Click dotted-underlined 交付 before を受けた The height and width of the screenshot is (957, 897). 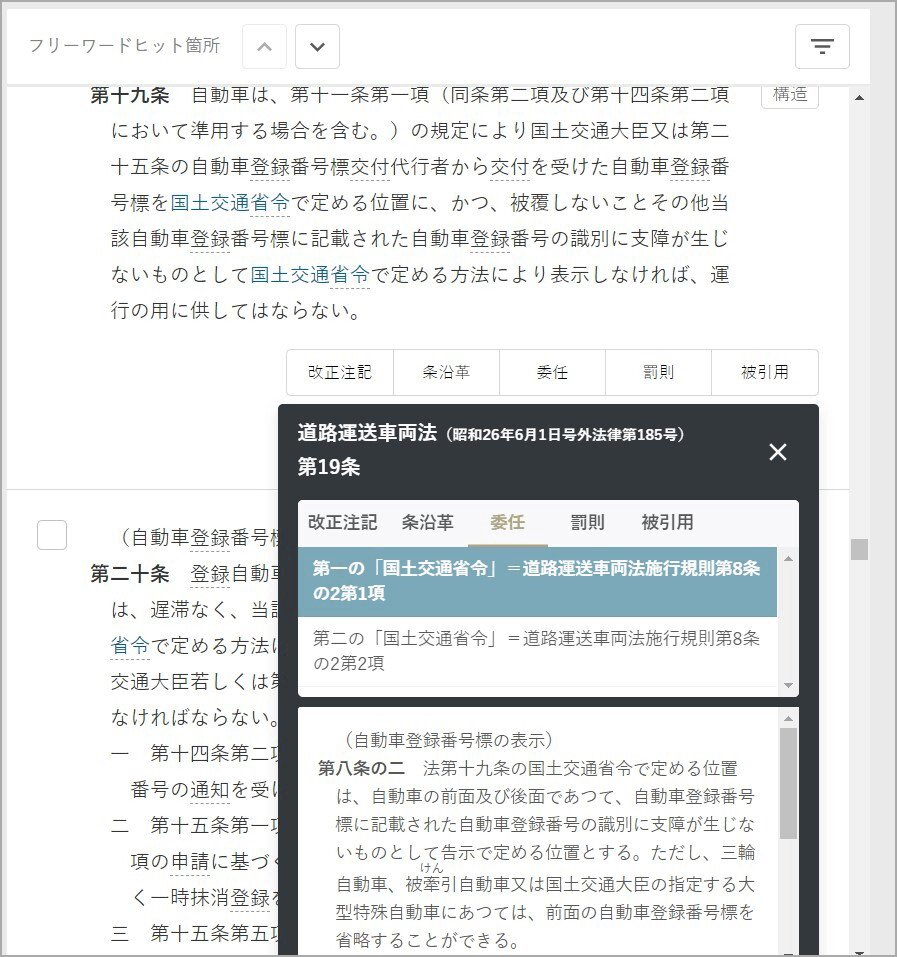510,167
